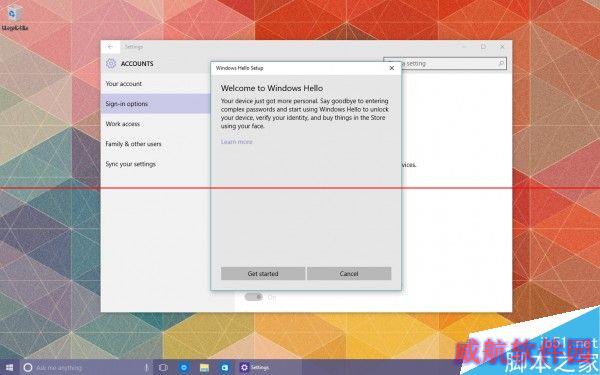Open the Windows Start menu
The image size is (600, 375).
(x=9, y=367)
